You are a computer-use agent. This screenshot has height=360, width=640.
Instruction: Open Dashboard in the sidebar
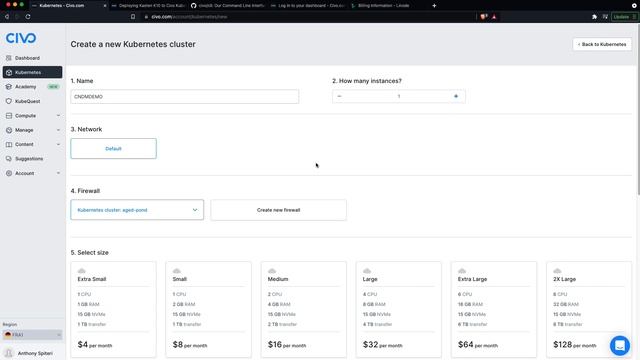pos(27,58)
